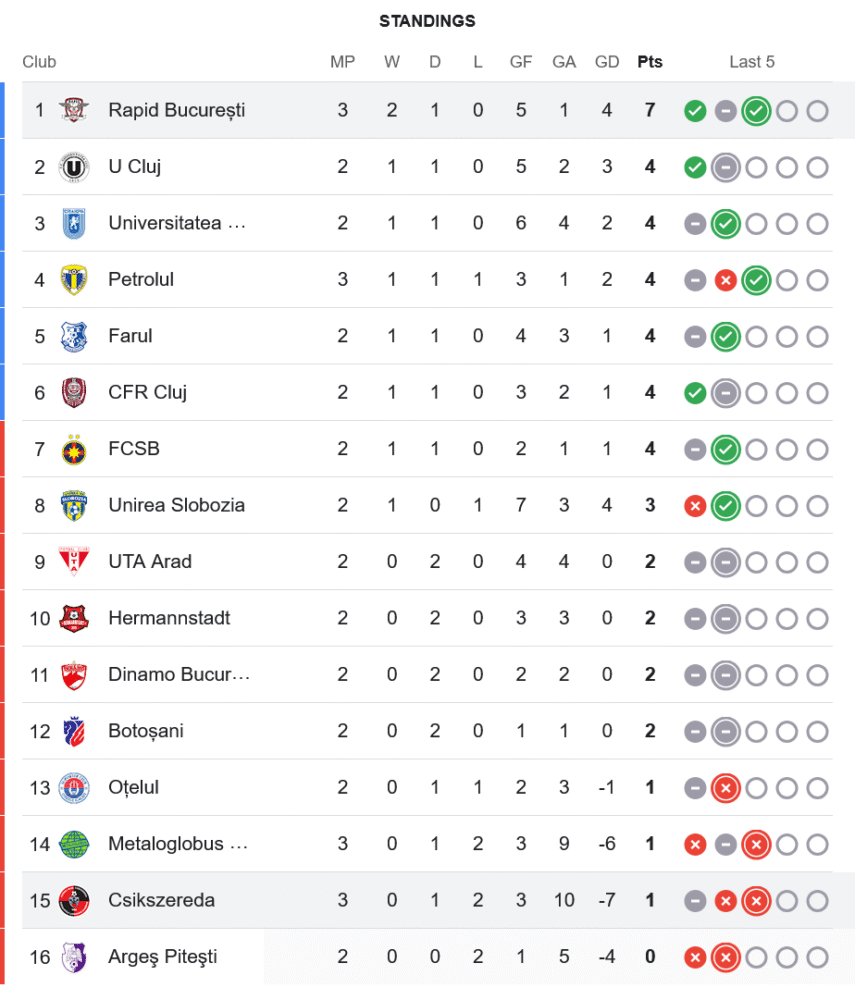Image resolution: width=855 pixels, height=1000 pixels.
Task: Click Rapid București's highlighted latest win indicator
Action: pos(756,111)
